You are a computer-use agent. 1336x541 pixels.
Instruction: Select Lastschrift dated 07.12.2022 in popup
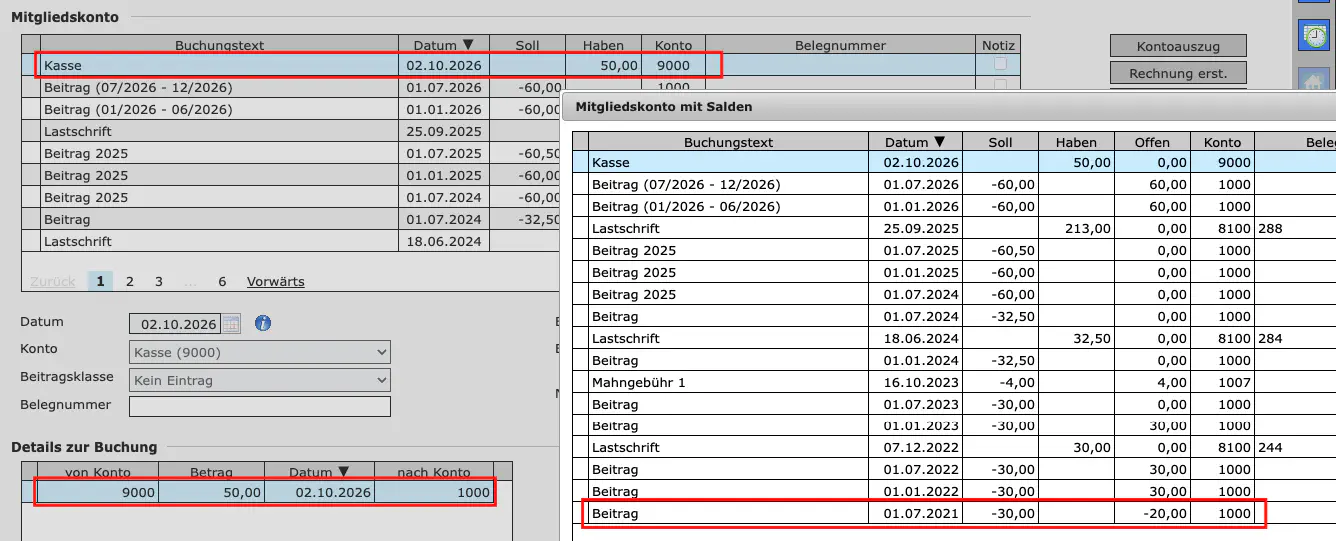[x=953, y=447]
